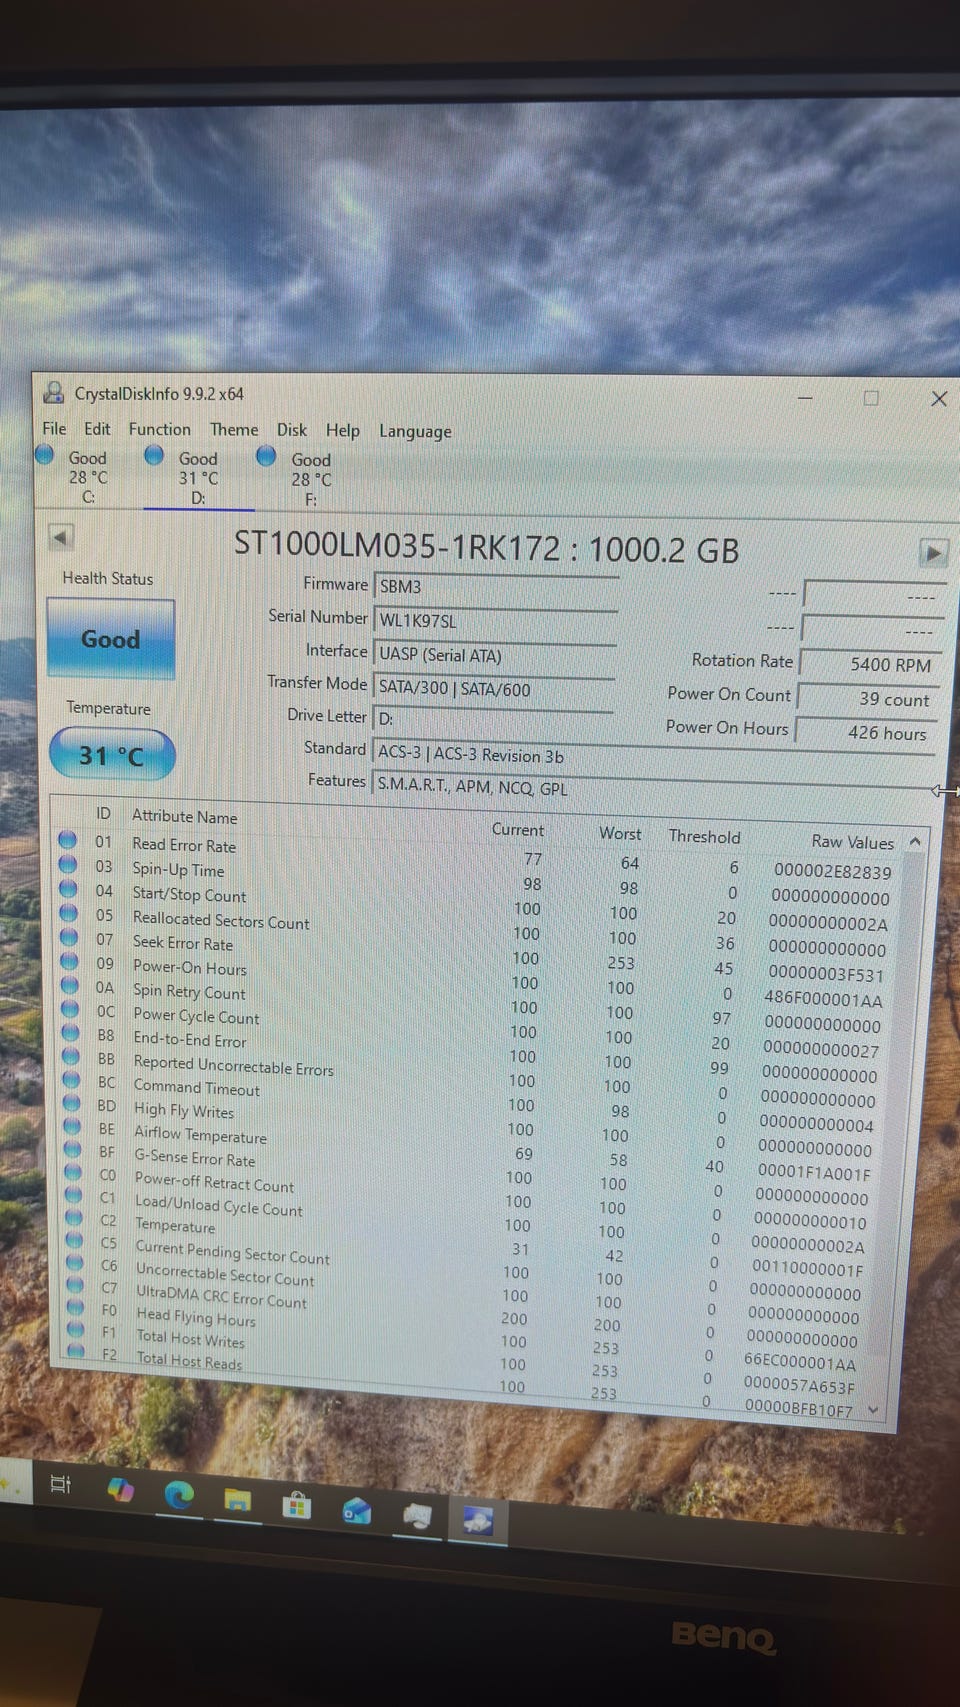This screenshot has height=1707, width=960.
Task: Open File Explorer from the taskbar
Action: pos(238,1499)
